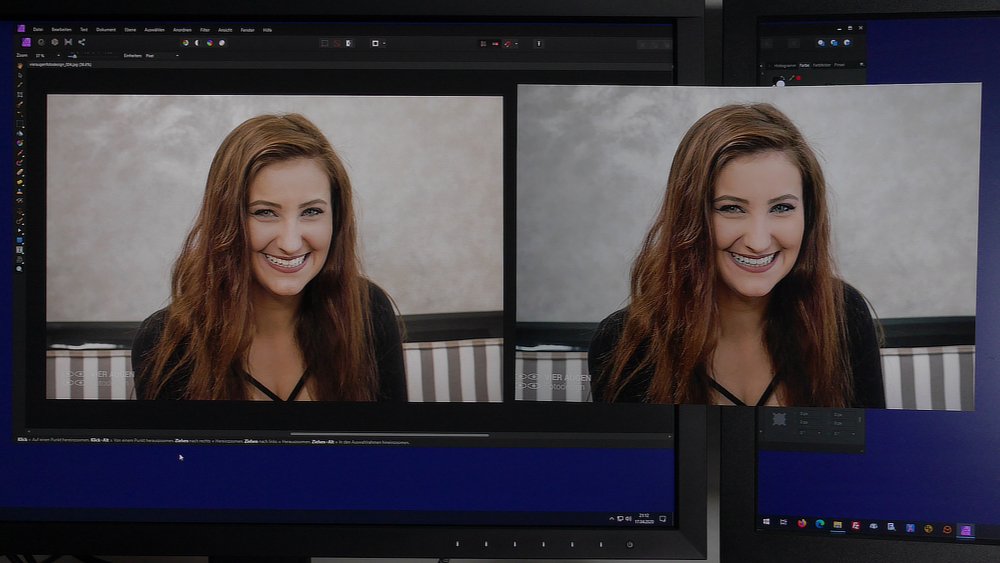Open the Filter menu
Image resolution: width=1000 pixels, height=563 pixels.
tap(205, 30)
